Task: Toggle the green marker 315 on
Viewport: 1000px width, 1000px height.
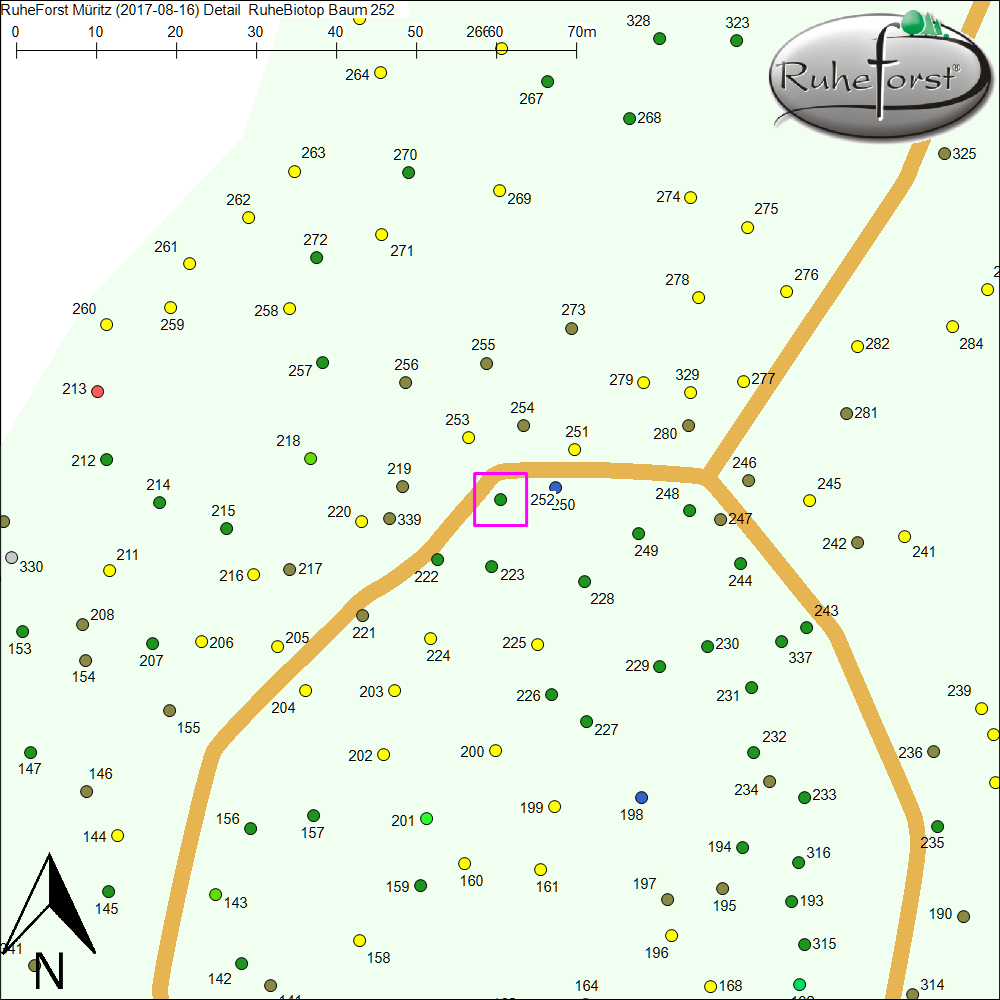Action: click(803, 943)
